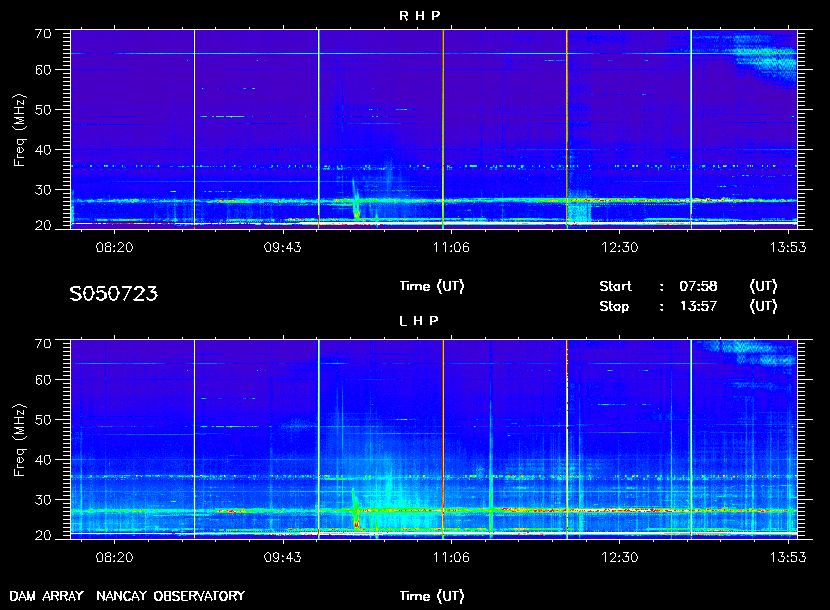The width and height of the screenshot is (830, 610).
Task: Click the 11:06 tick label under RHP plot
Action: click(451, 247)
